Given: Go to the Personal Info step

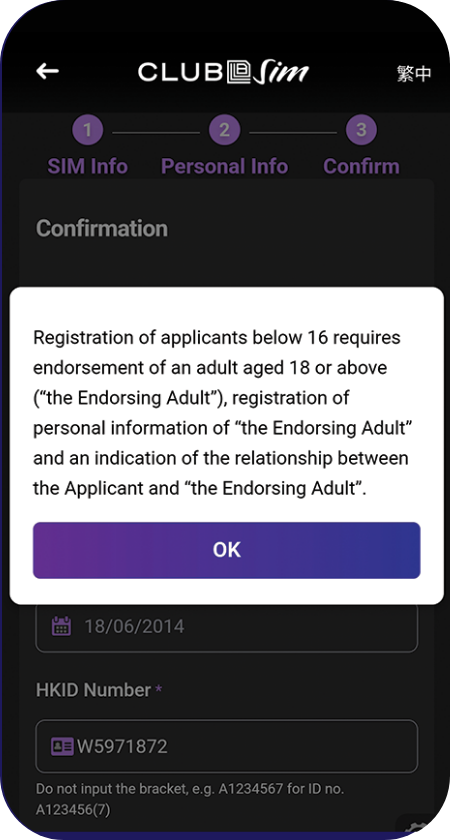Looking at the screenshot, I should [224, 166].
